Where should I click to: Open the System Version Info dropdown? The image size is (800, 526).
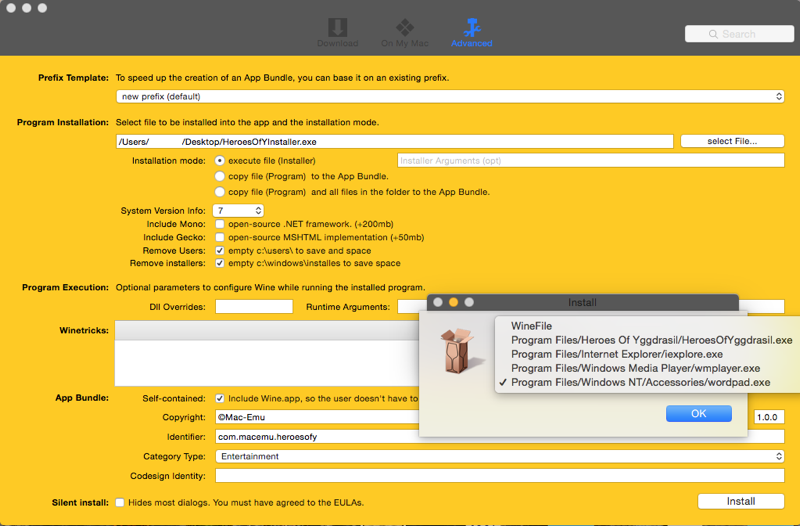tap(238, 211)
